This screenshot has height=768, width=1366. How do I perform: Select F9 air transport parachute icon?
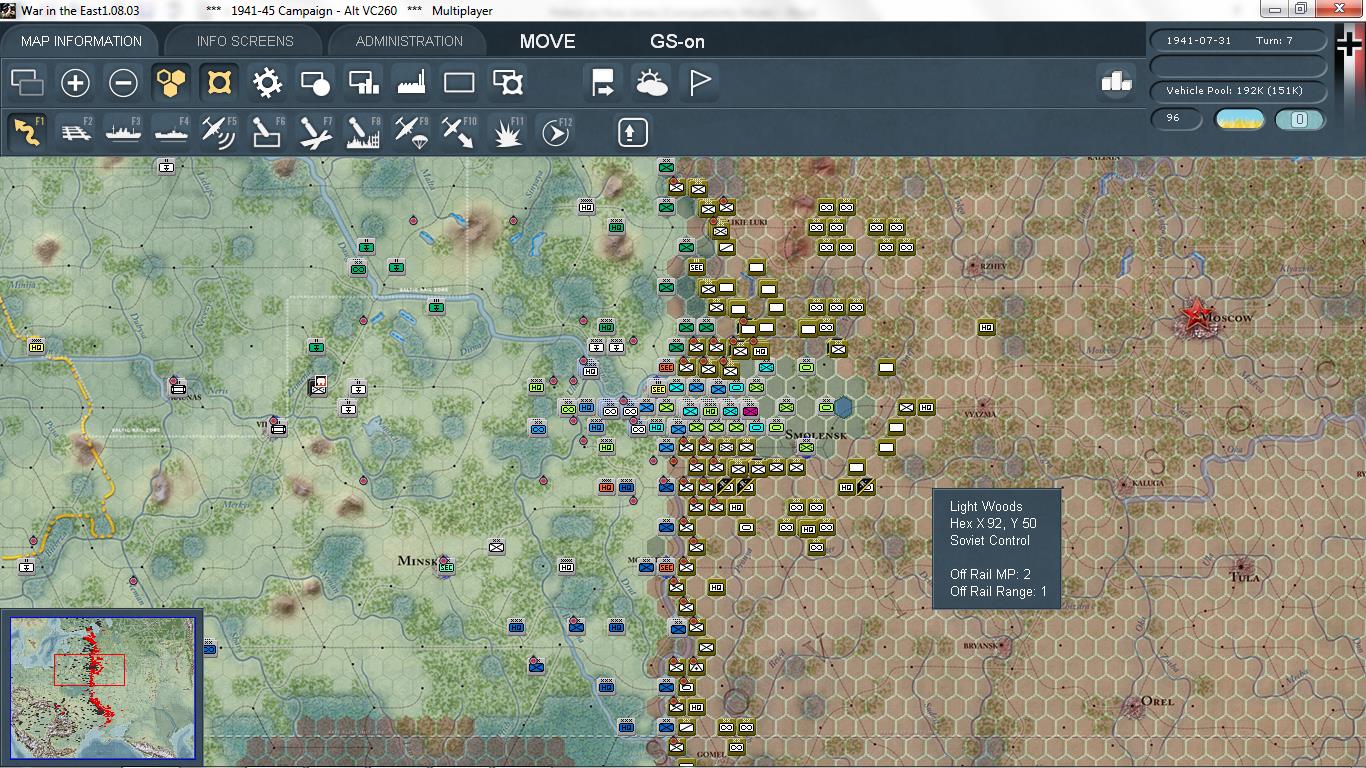click(411, 132)
